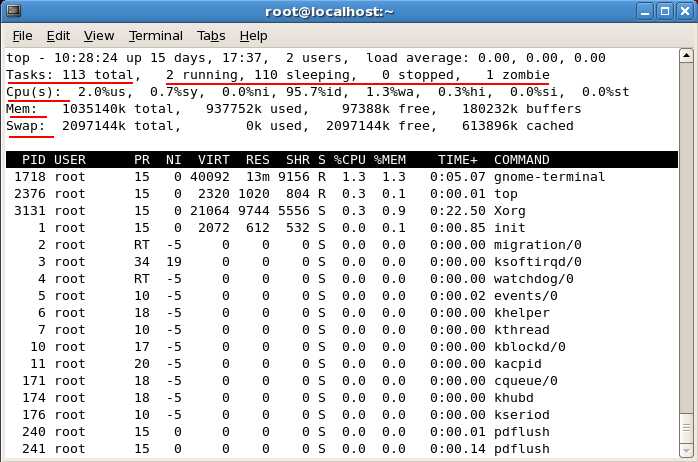This screenshot has height=462, width=698.
Task: Open the Help menu
Action: 253,36
